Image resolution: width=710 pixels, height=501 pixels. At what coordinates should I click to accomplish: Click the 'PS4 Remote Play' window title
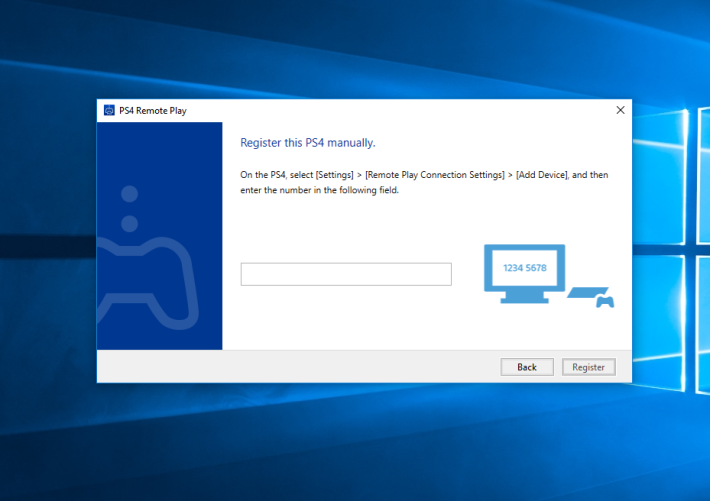click(x=153, y=111)
